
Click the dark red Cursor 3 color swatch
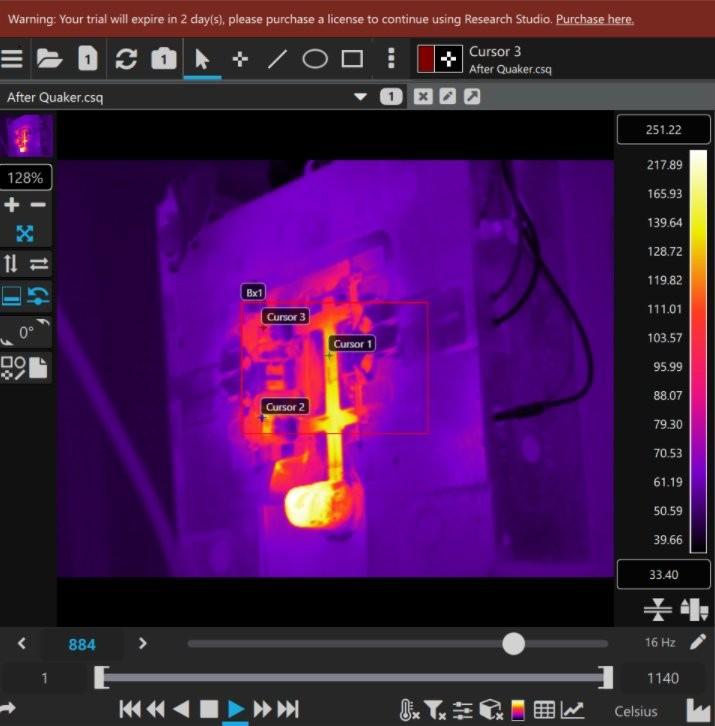coord(426,59)
